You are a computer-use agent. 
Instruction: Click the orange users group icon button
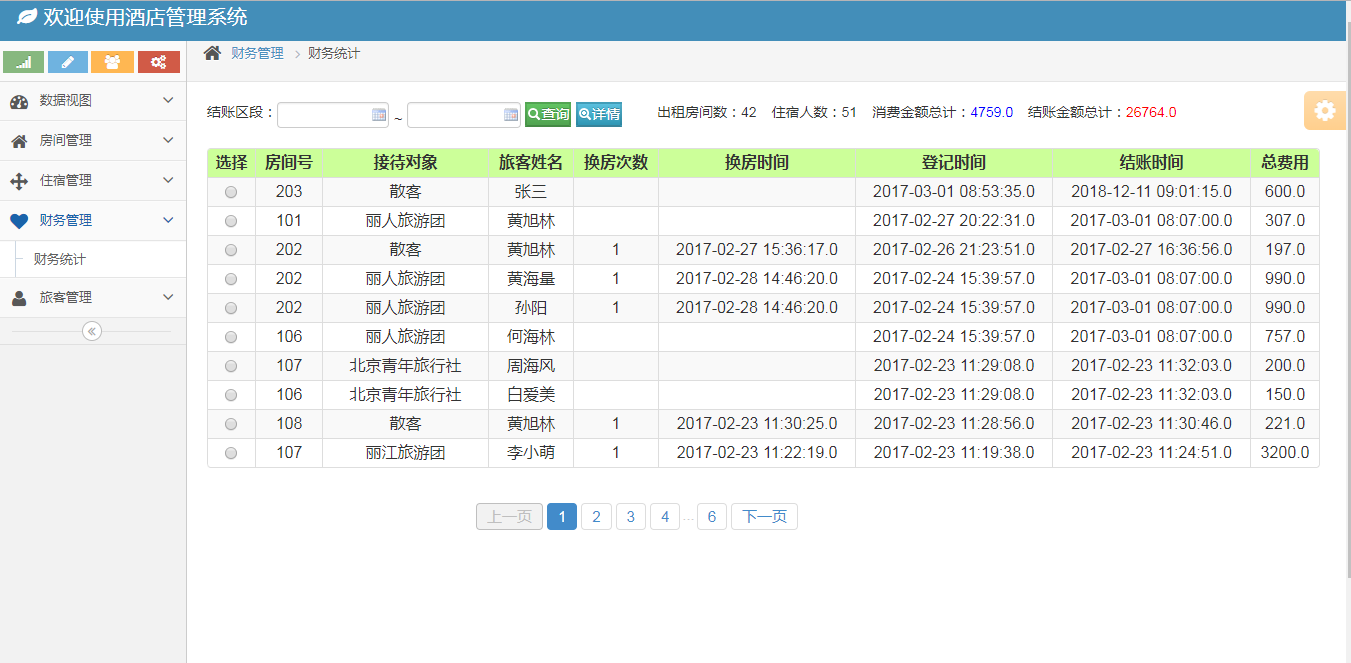[x=112, y=62]
